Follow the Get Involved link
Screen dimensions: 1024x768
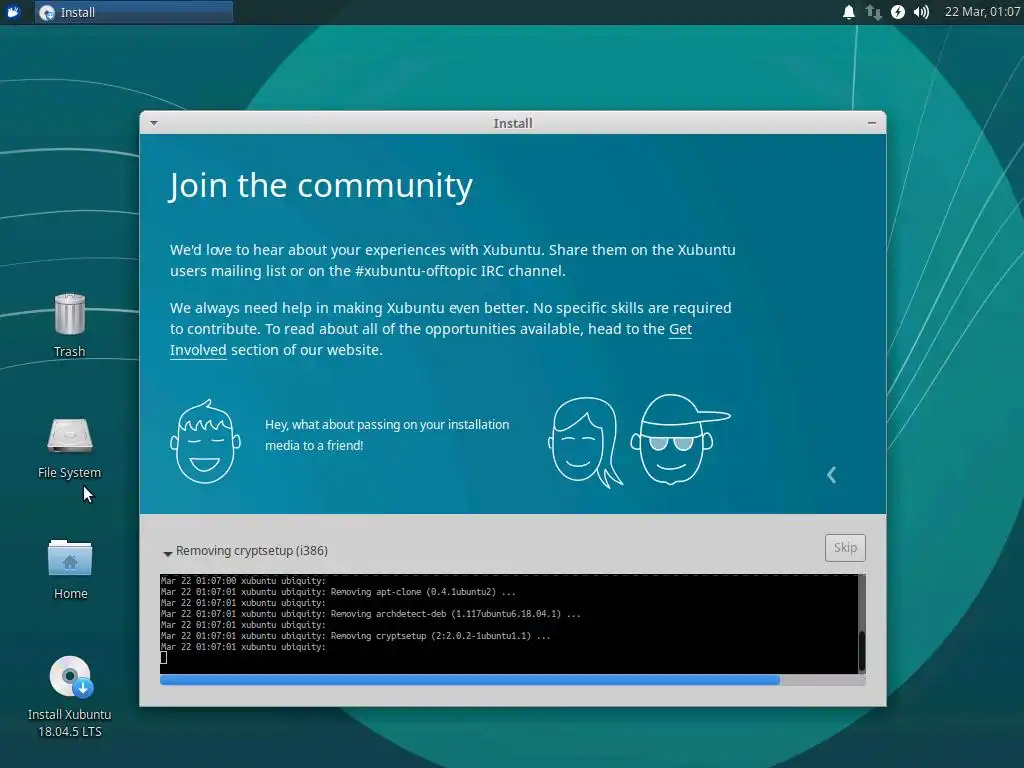coord(680,329)
